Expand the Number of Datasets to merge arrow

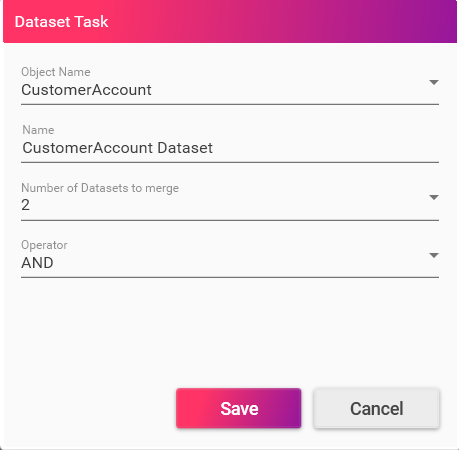(433, 197)
